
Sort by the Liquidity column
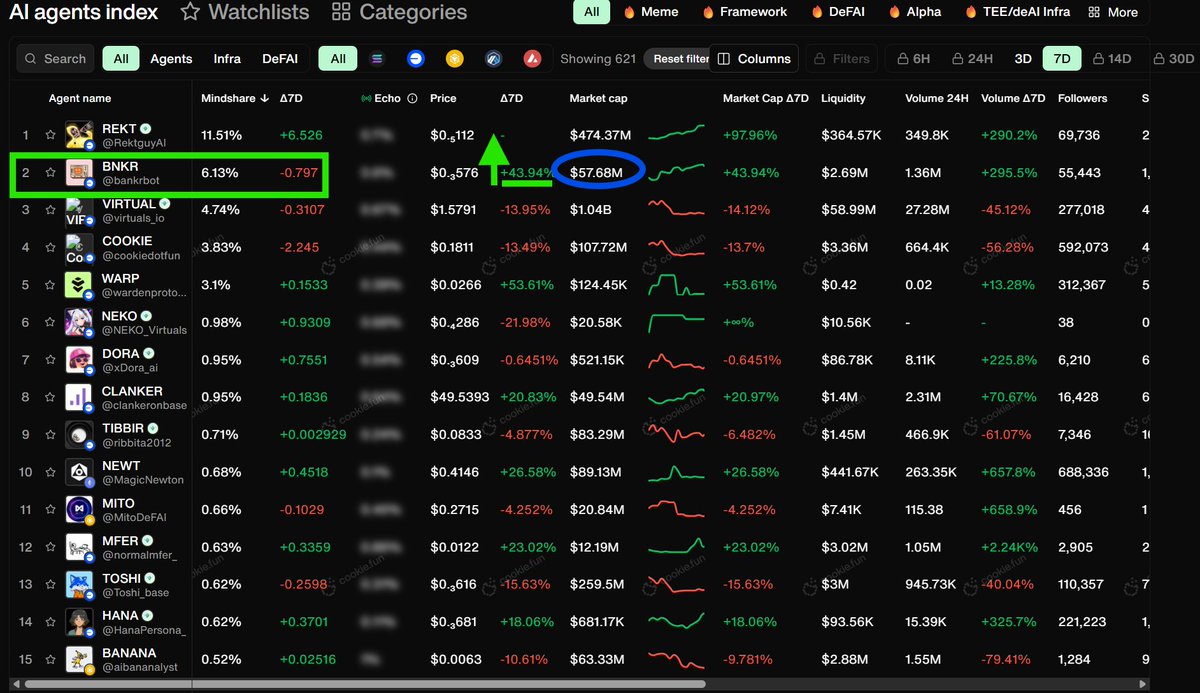844,99
